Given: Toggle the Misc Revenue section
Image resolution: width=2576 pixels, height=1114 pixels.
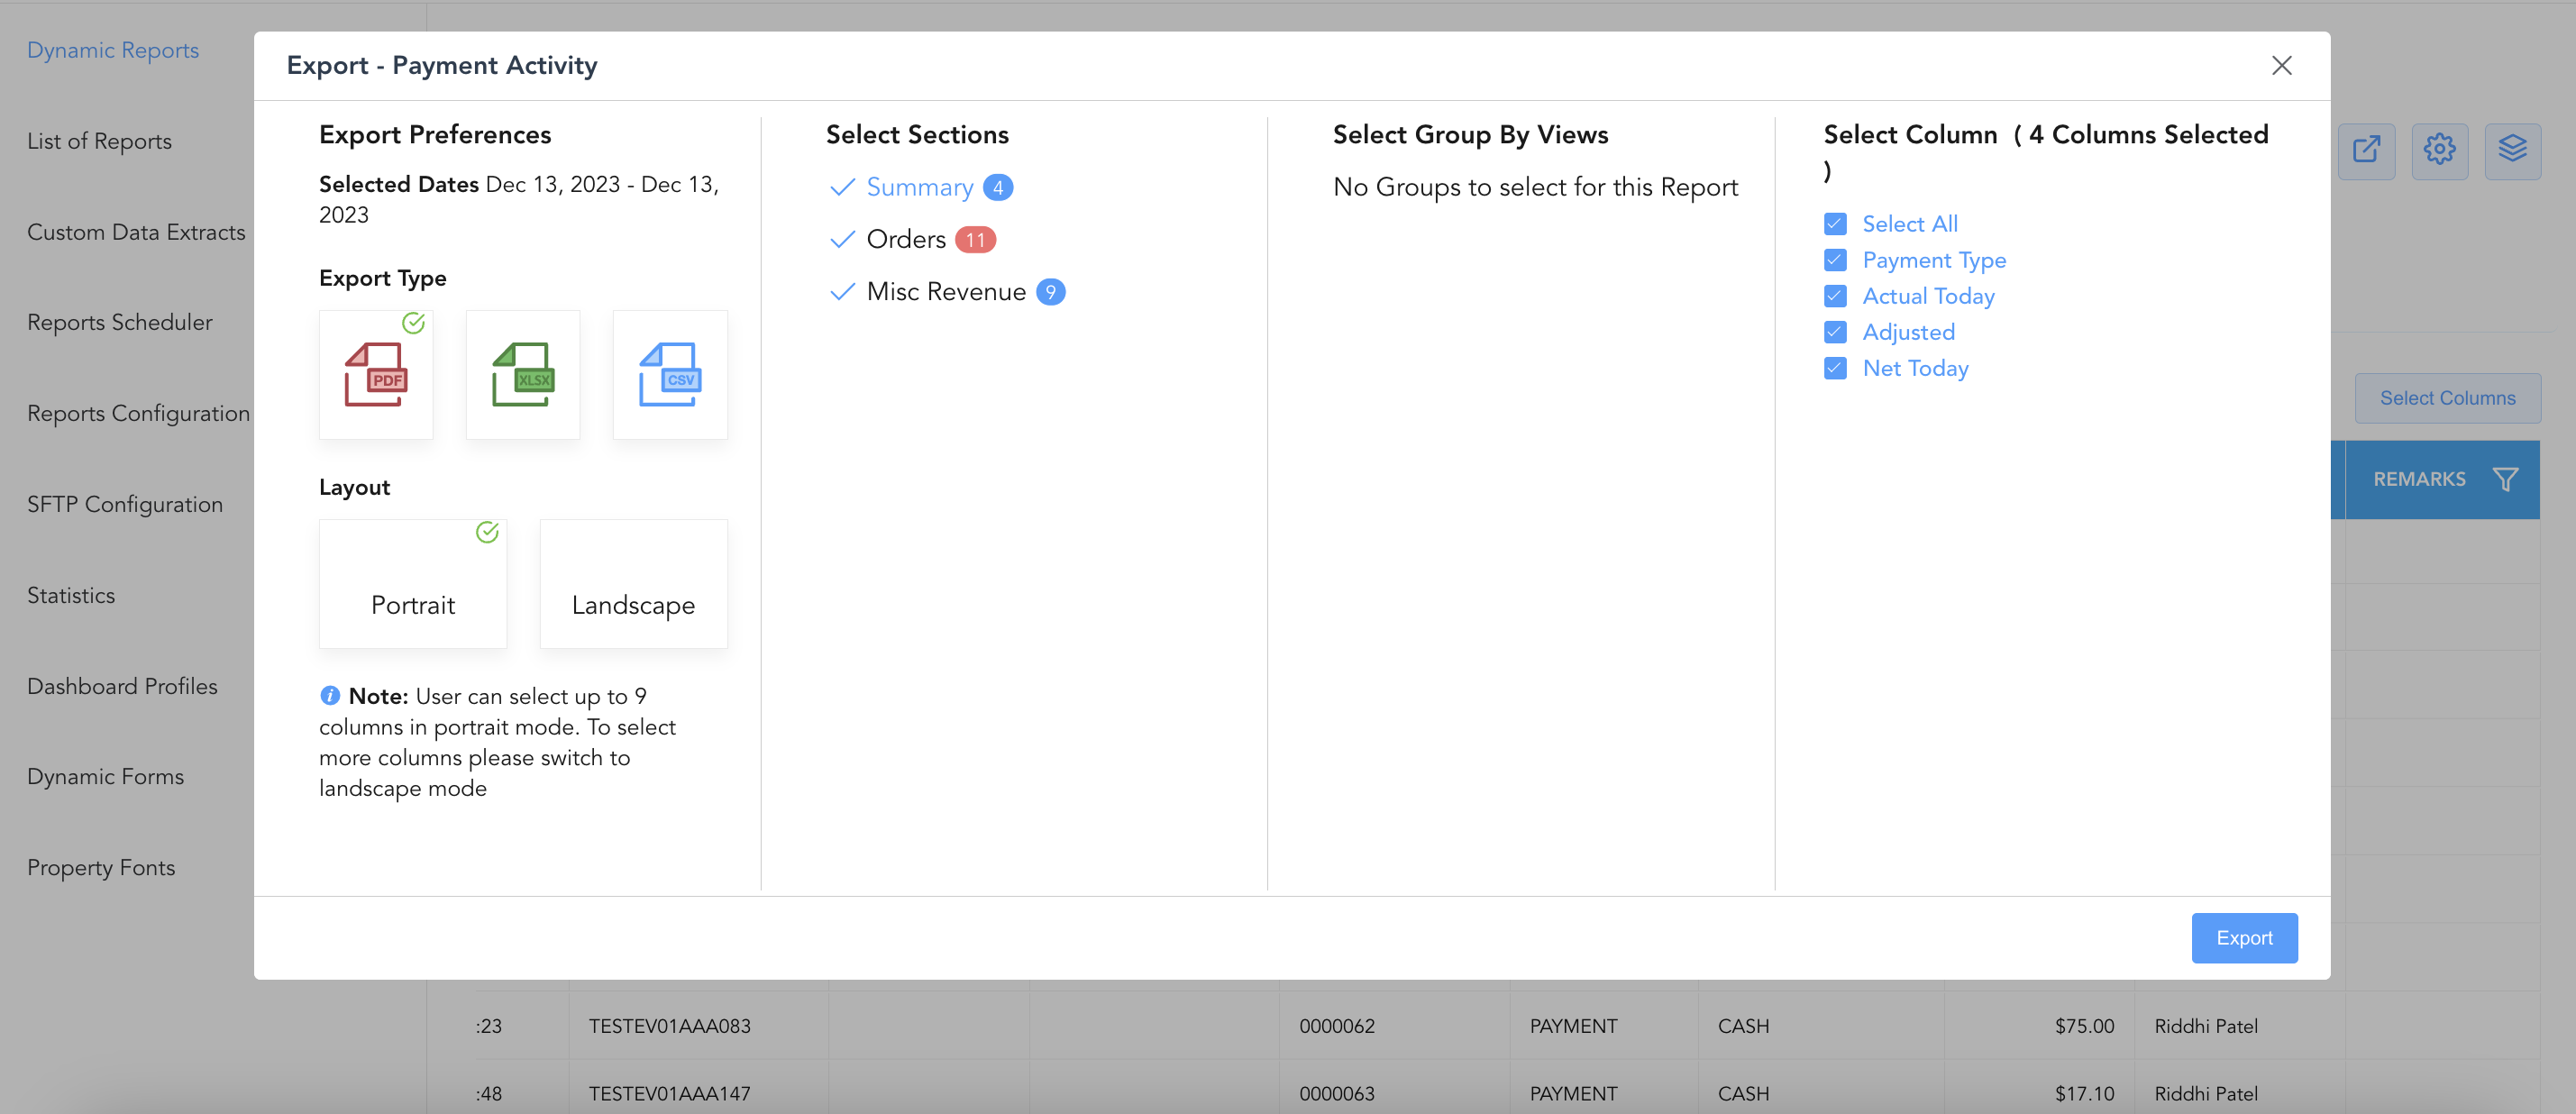Looking at the screenshot, I should coord(945,291).
